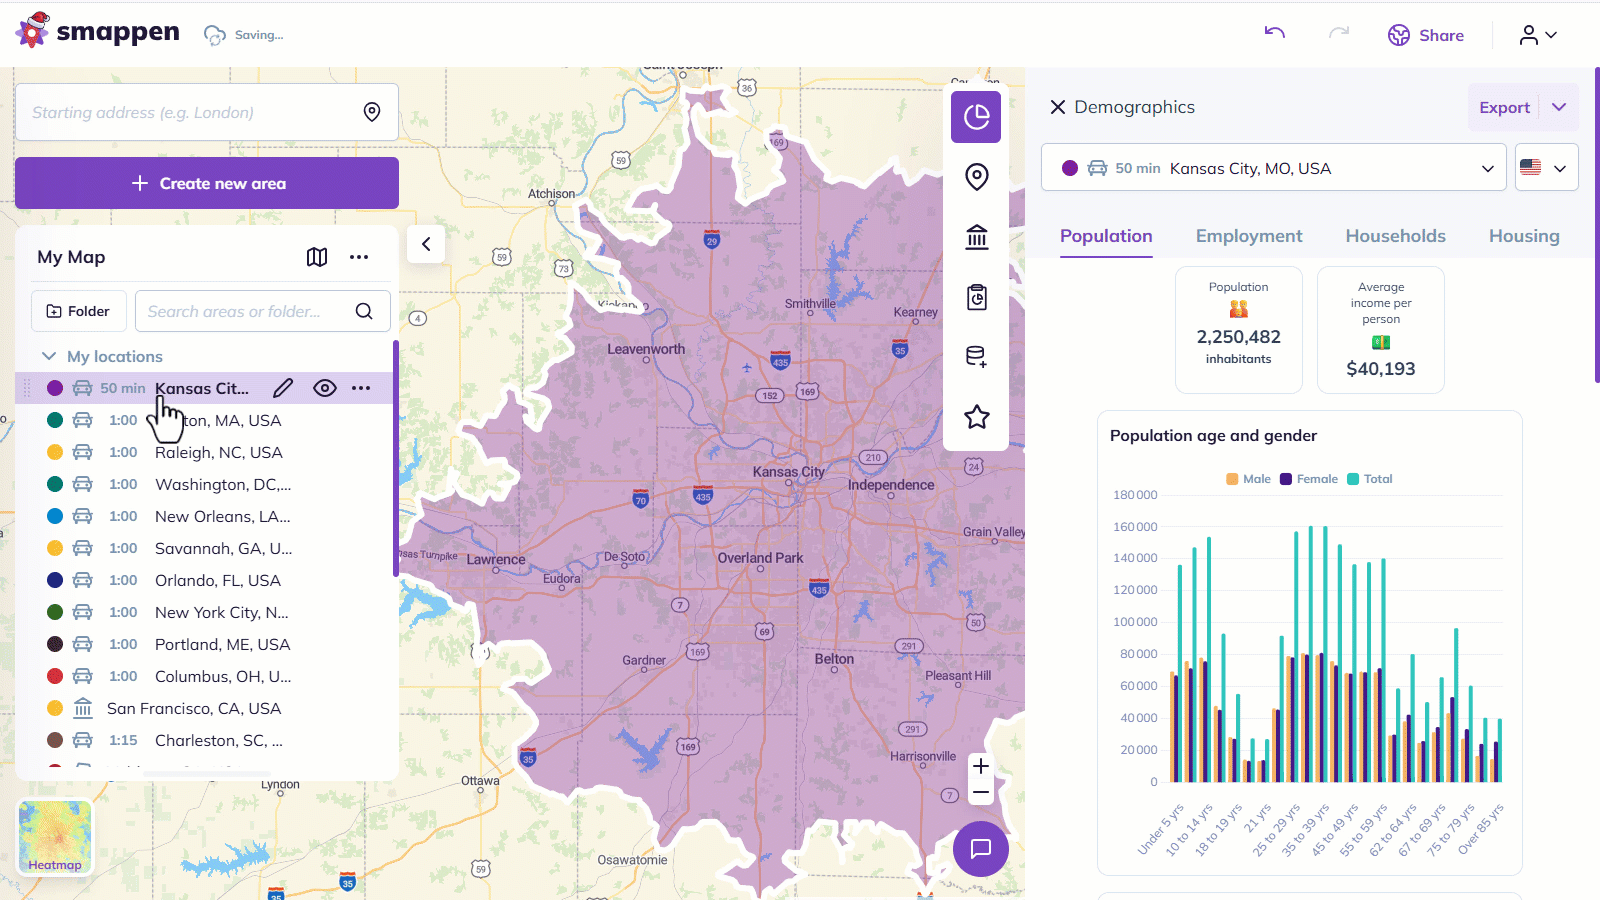This screenshot has width=1600, height=900.
Task: Open the country flag dropdown
Action: click(x=1546, y=168)
